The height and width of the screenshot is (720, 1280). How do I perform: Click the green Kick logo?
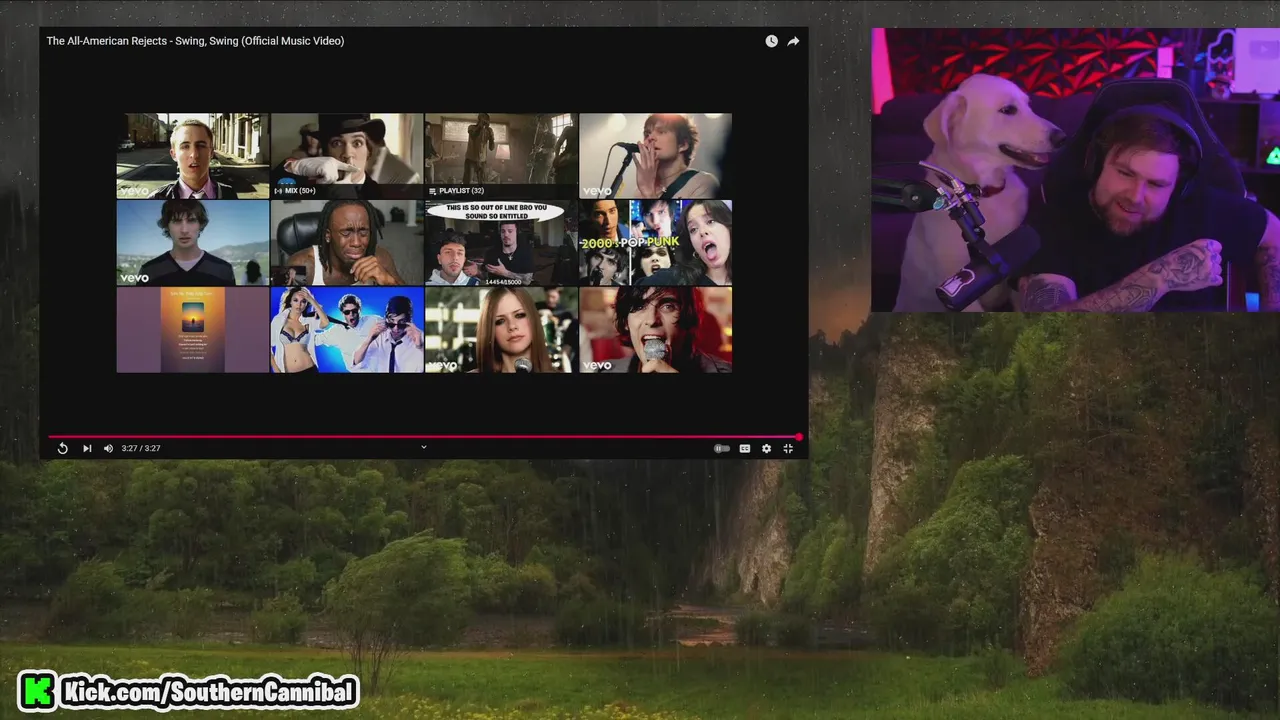[x=37, y=691]
